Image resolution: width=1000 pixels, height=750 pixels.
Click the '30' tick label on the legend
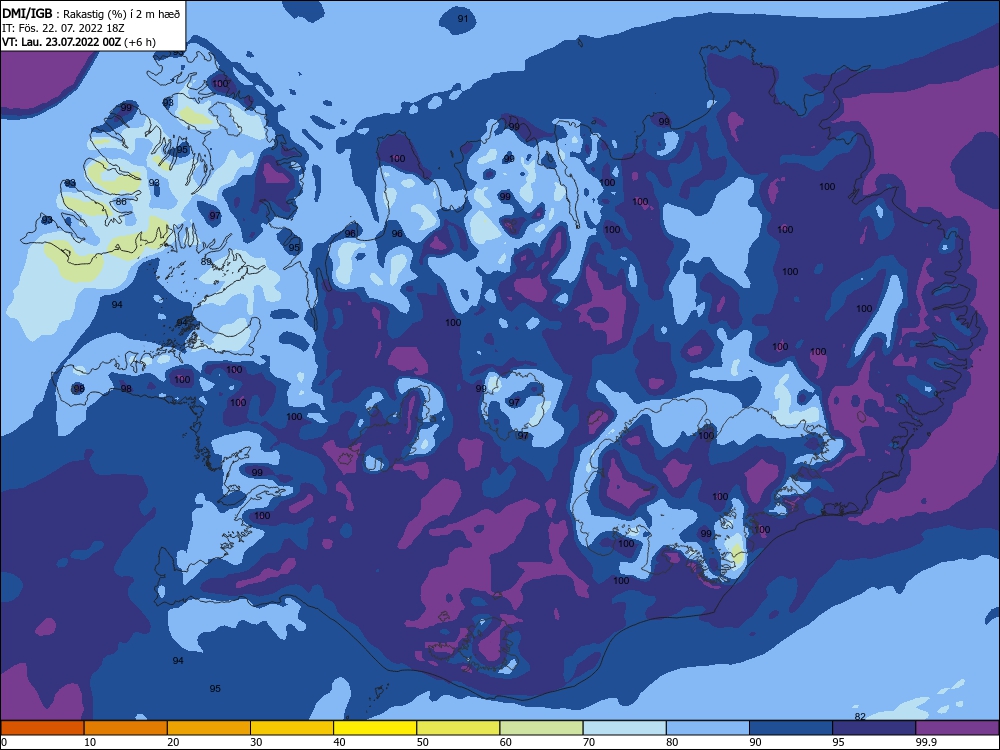256,742
